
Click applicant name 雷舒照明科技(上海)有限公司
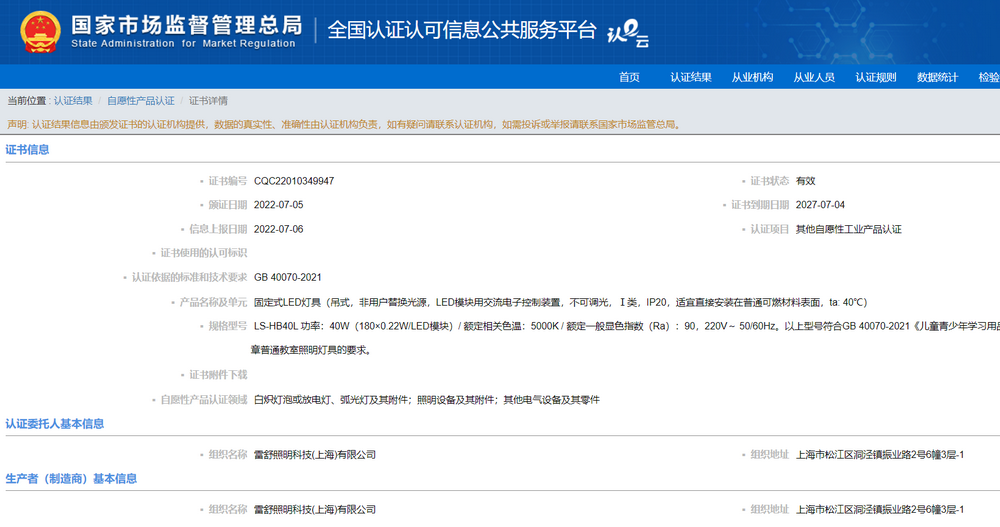[x=314, y=455]
